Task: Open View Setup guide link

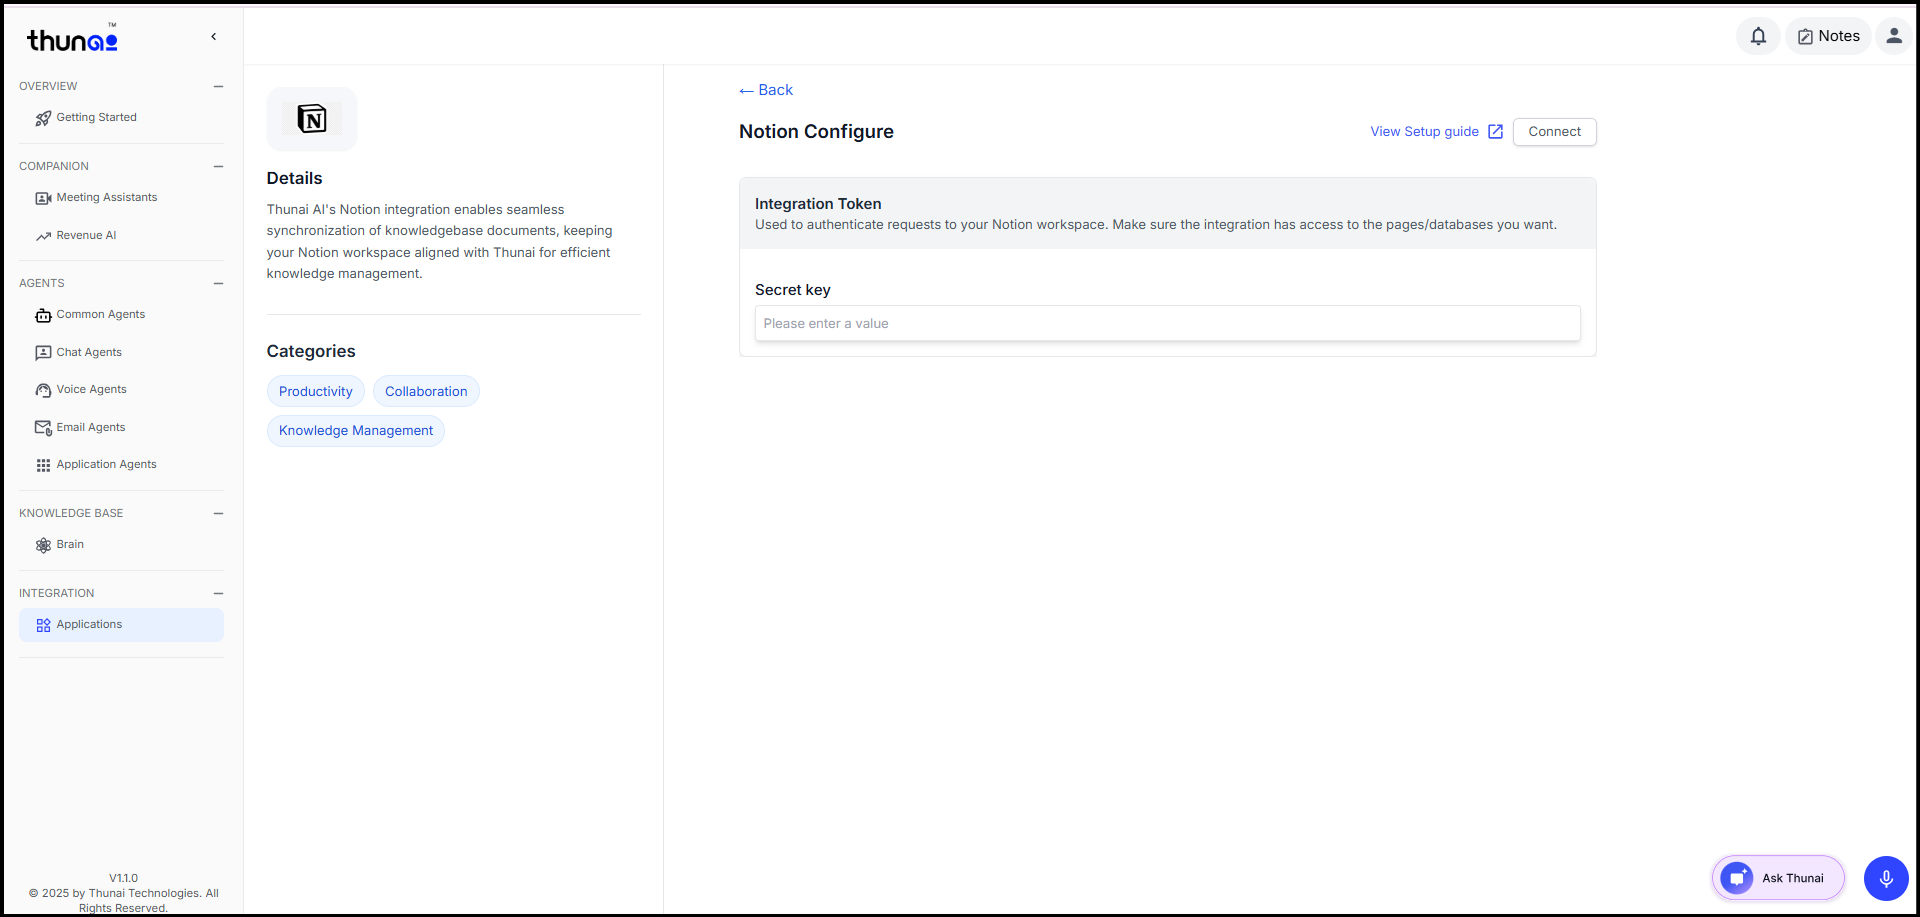Action: (x=1424, y=132)
